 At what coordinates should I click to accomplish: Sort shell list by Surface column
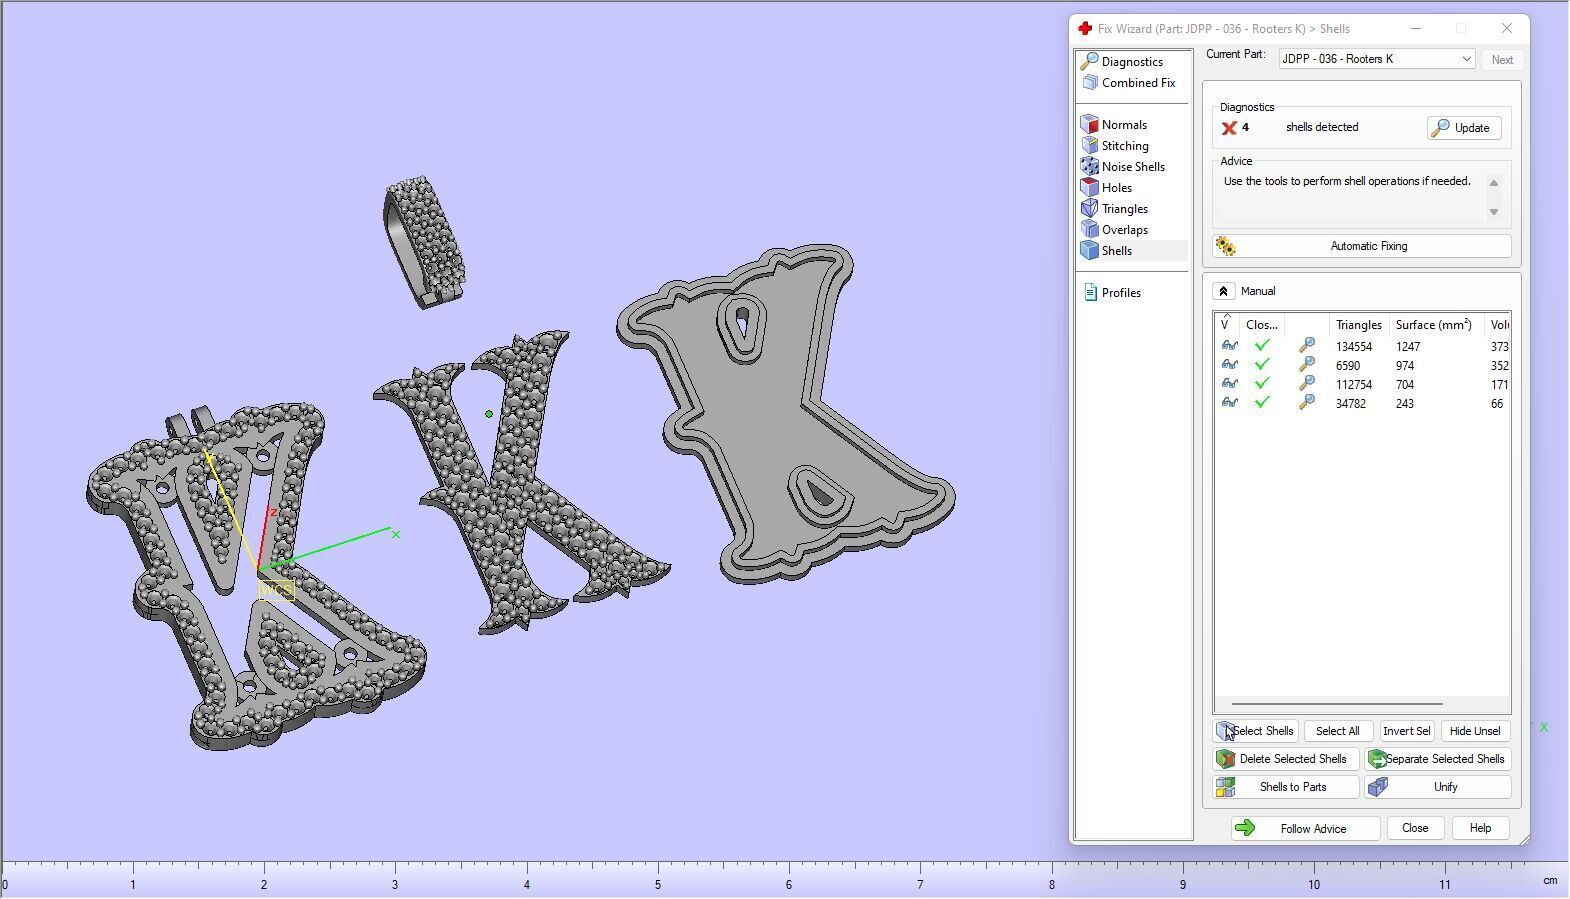coord(1434,325)
